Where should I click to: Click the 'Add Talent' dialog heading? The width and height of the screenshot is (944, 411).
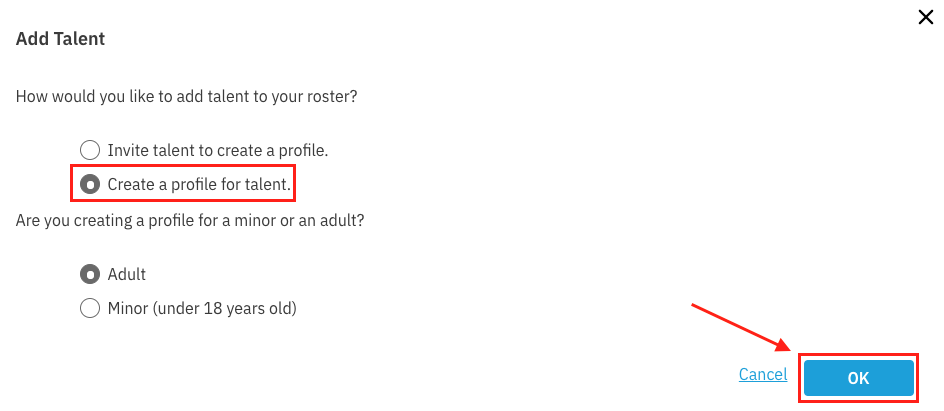[x=61, y=40]
